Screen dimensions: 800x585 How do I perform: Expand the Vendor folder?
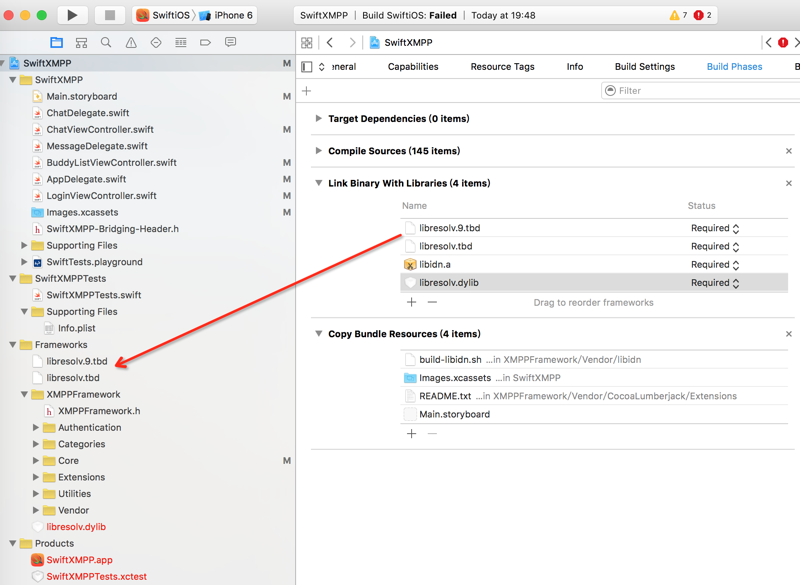36,510
